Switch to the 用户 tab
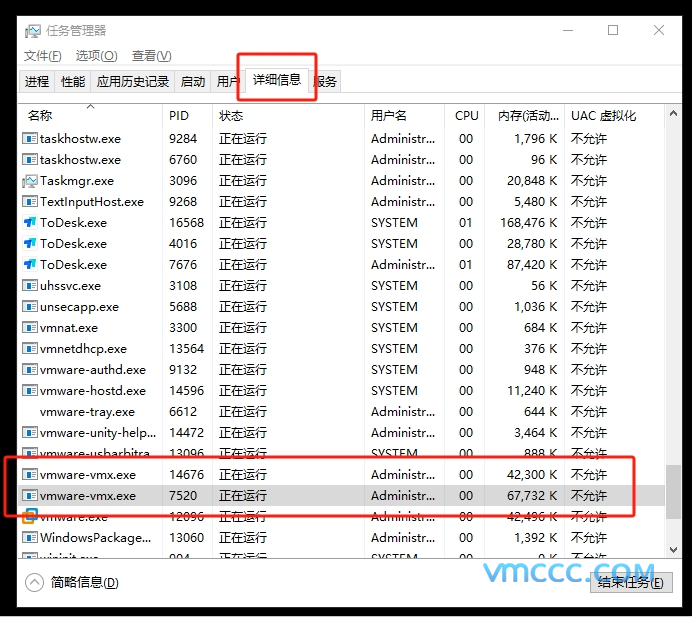The width and height of the screenshot is (692, 617). (228, 82)
